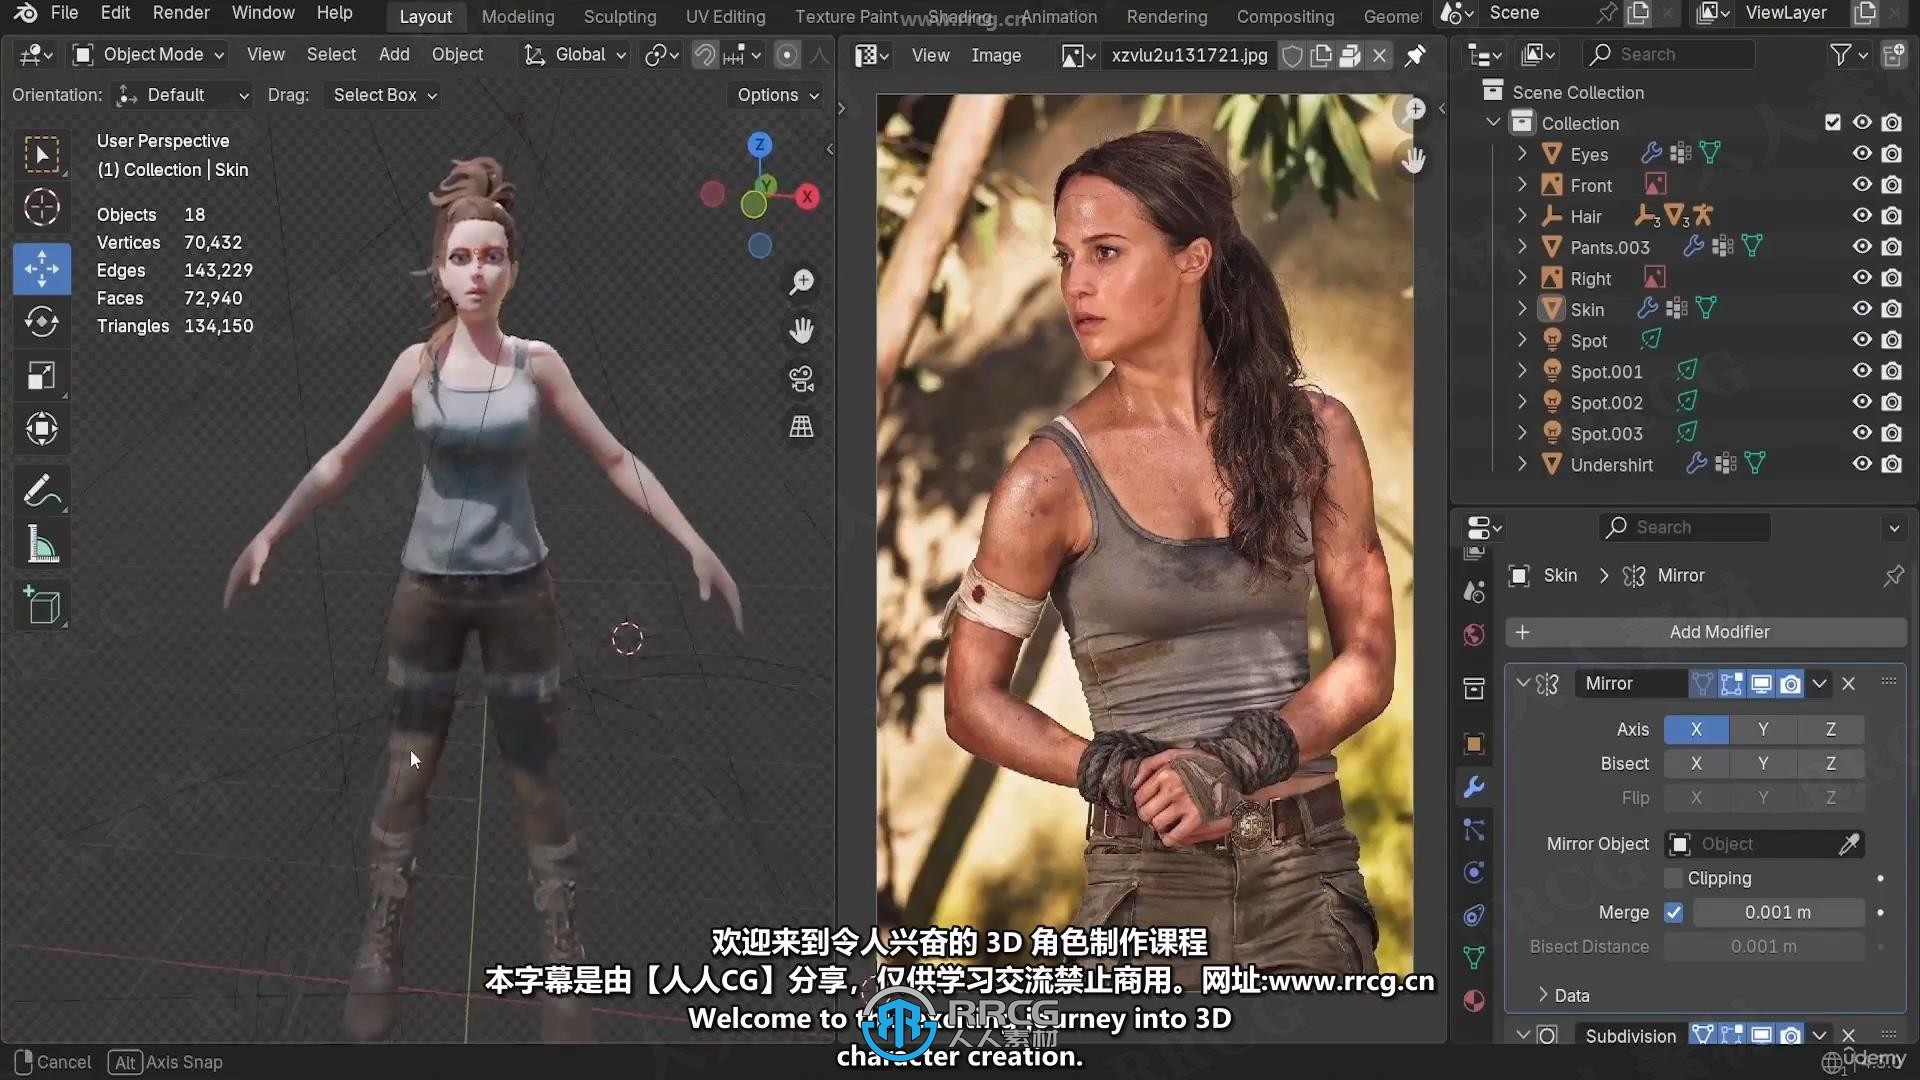Enable the Clipping checkbox
This screenshot has height=1080, width=1920.
click(x=1673, y=878)
